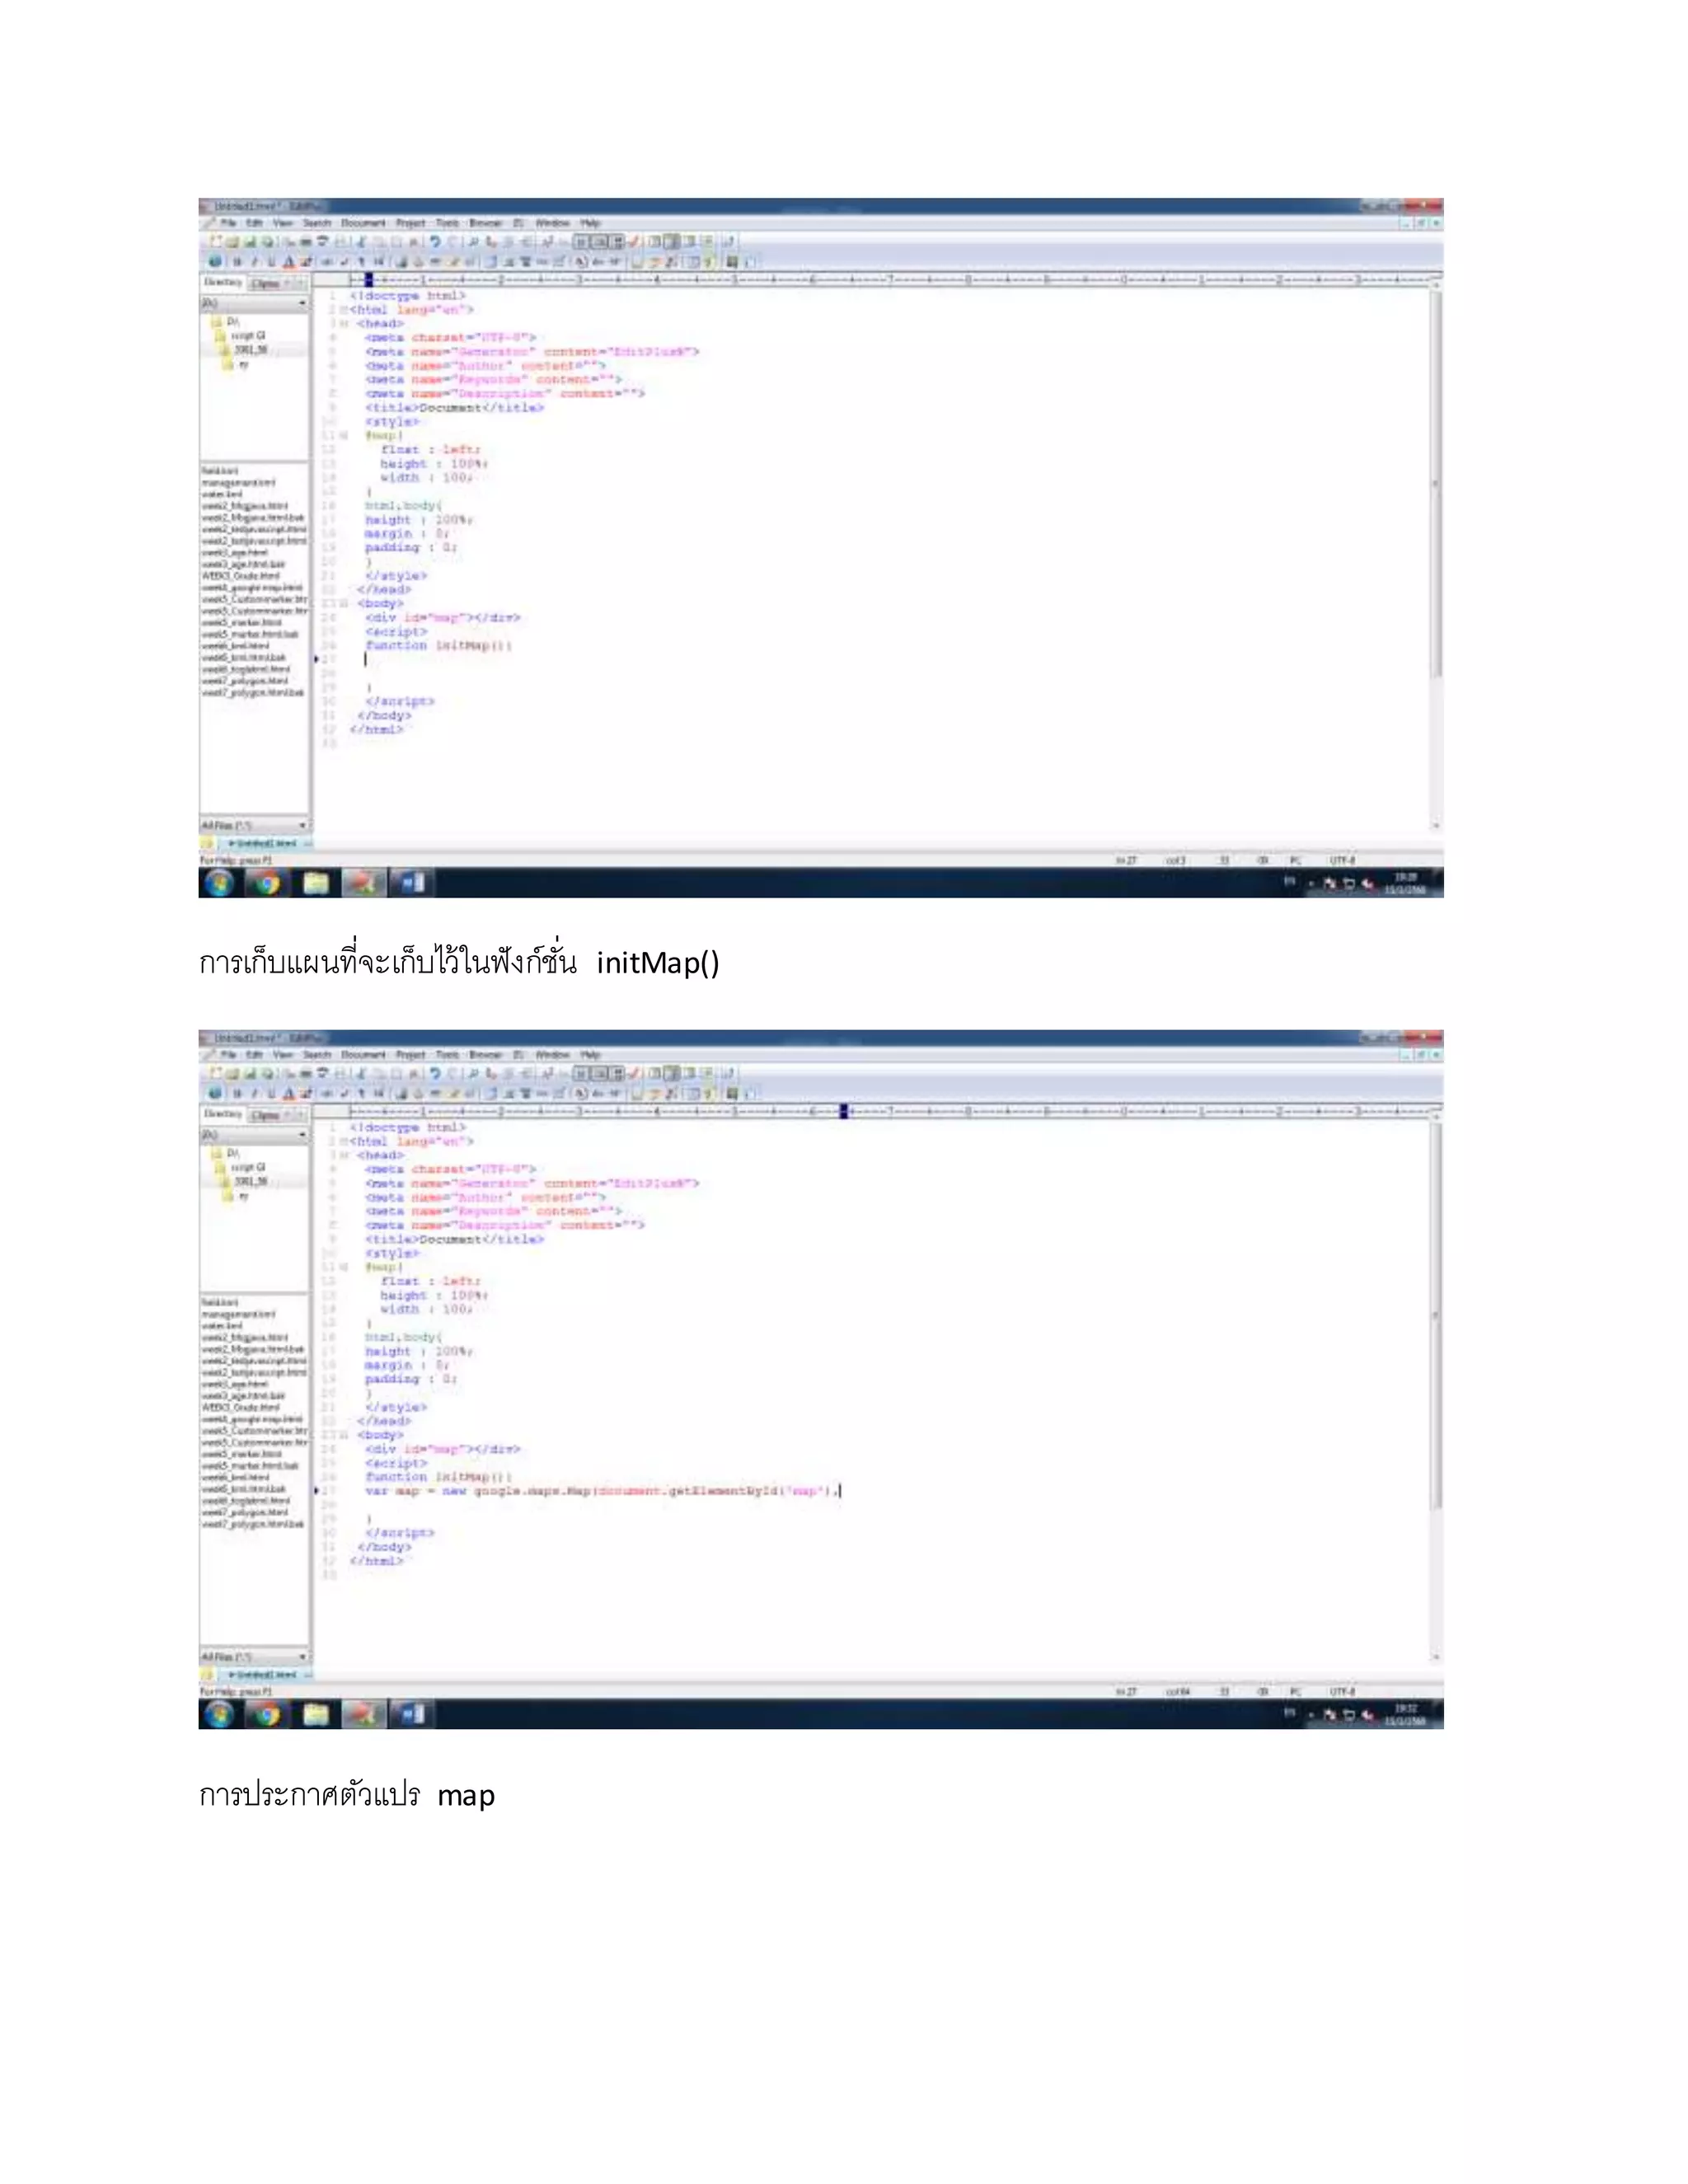Click Open file icon in upper EditPlus toolbar
Image resolution: width=1688 pixels, height=2184 pixels.
coord(232,241)
